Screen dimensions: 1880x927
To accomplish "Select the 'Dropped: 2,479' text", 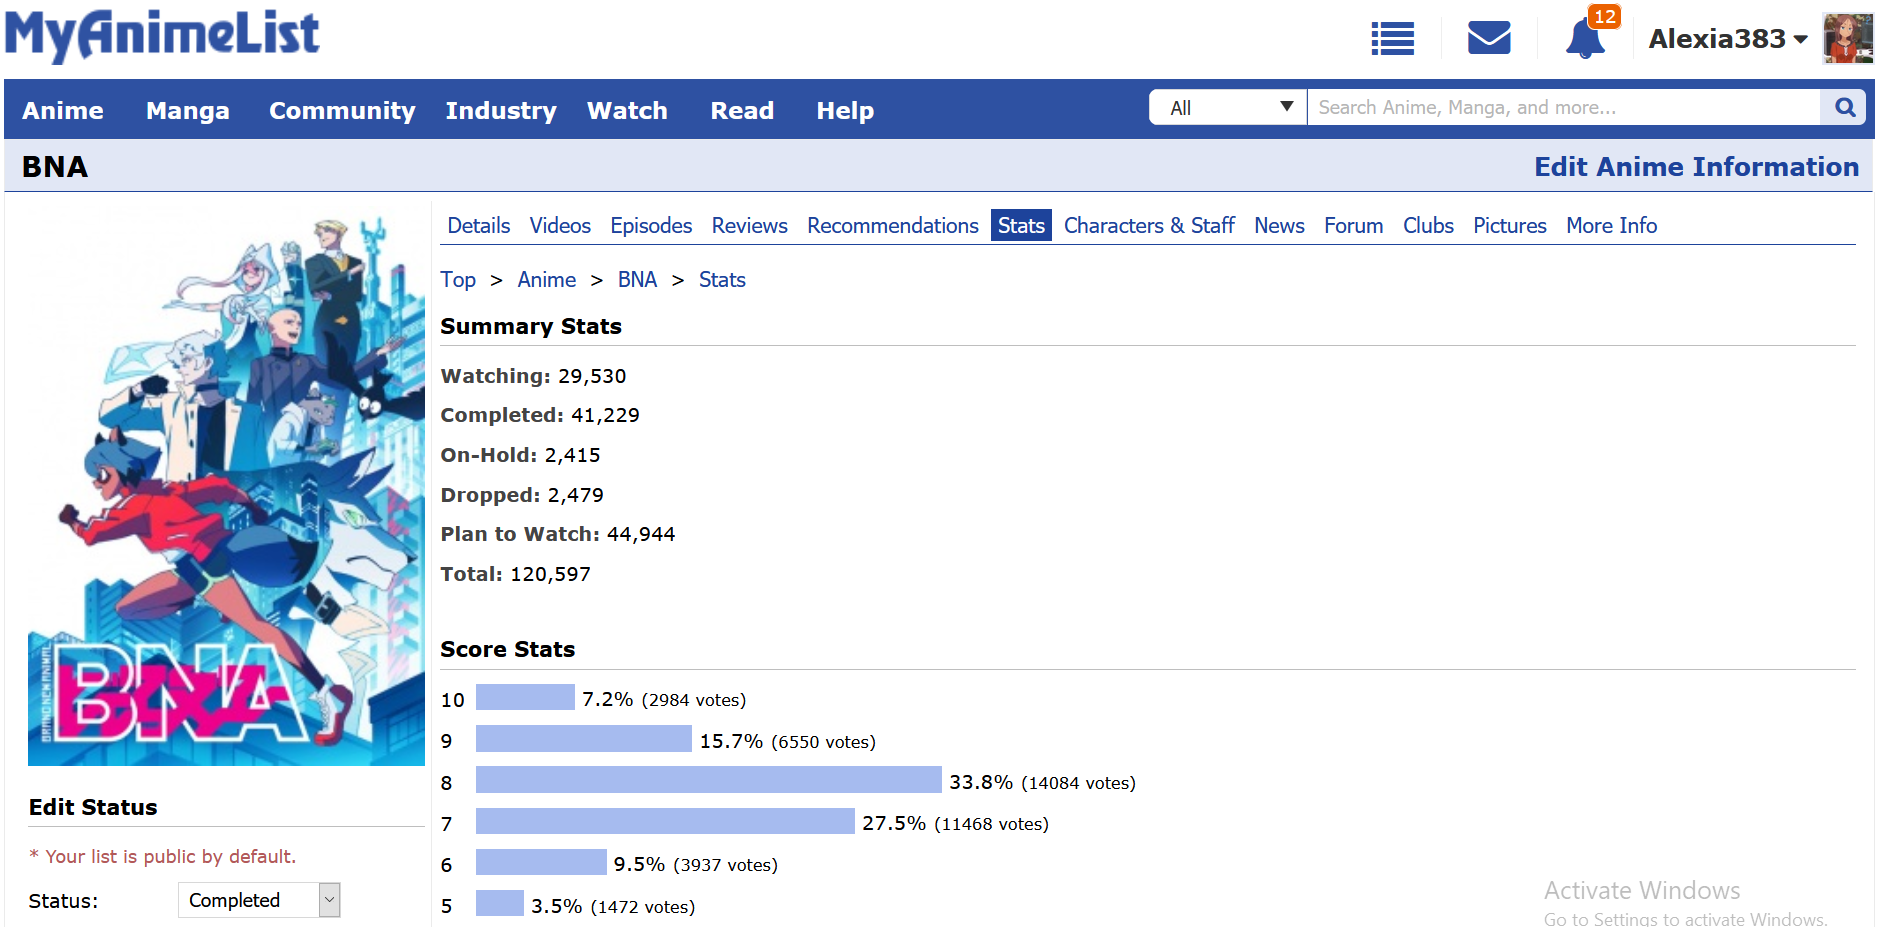I will pos(522,495).
